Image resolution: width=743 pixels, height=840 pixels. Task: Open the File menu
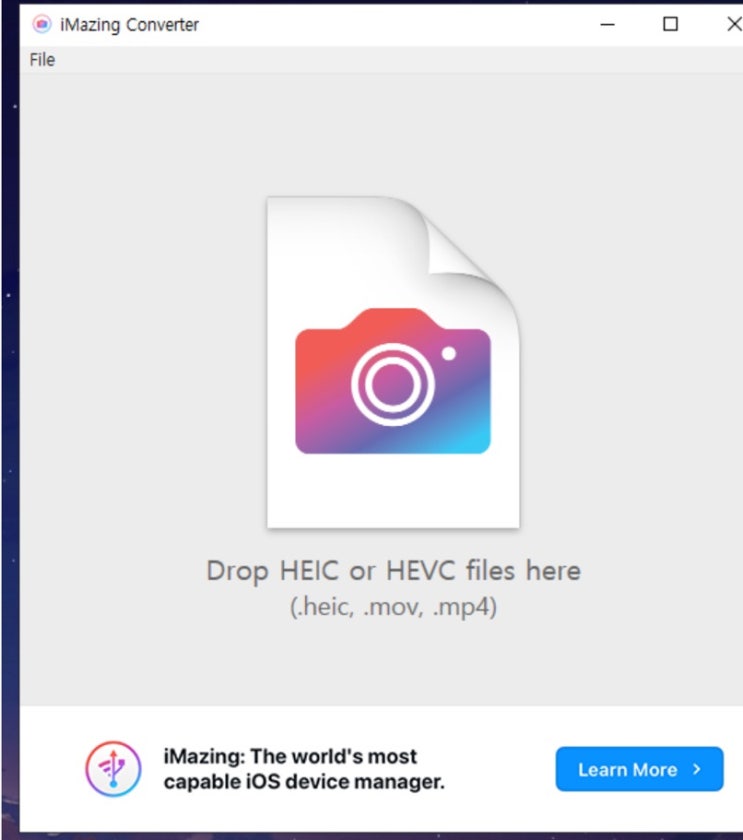click(x=42, y=59)
